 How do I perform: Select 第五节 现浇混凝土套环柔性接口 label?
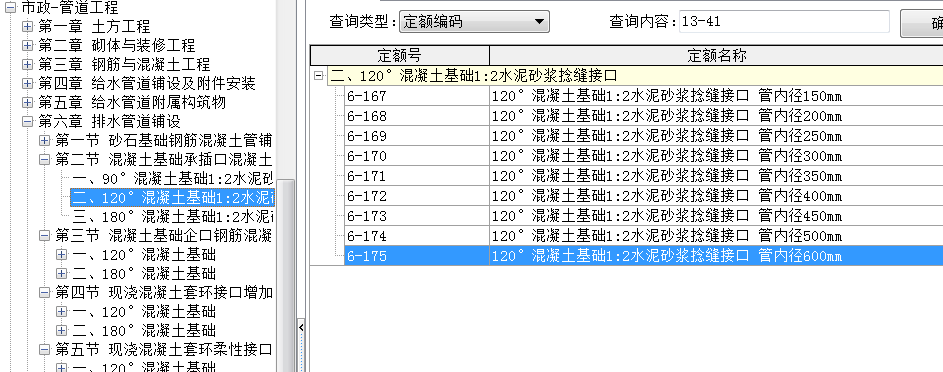(x=164, y=350)
